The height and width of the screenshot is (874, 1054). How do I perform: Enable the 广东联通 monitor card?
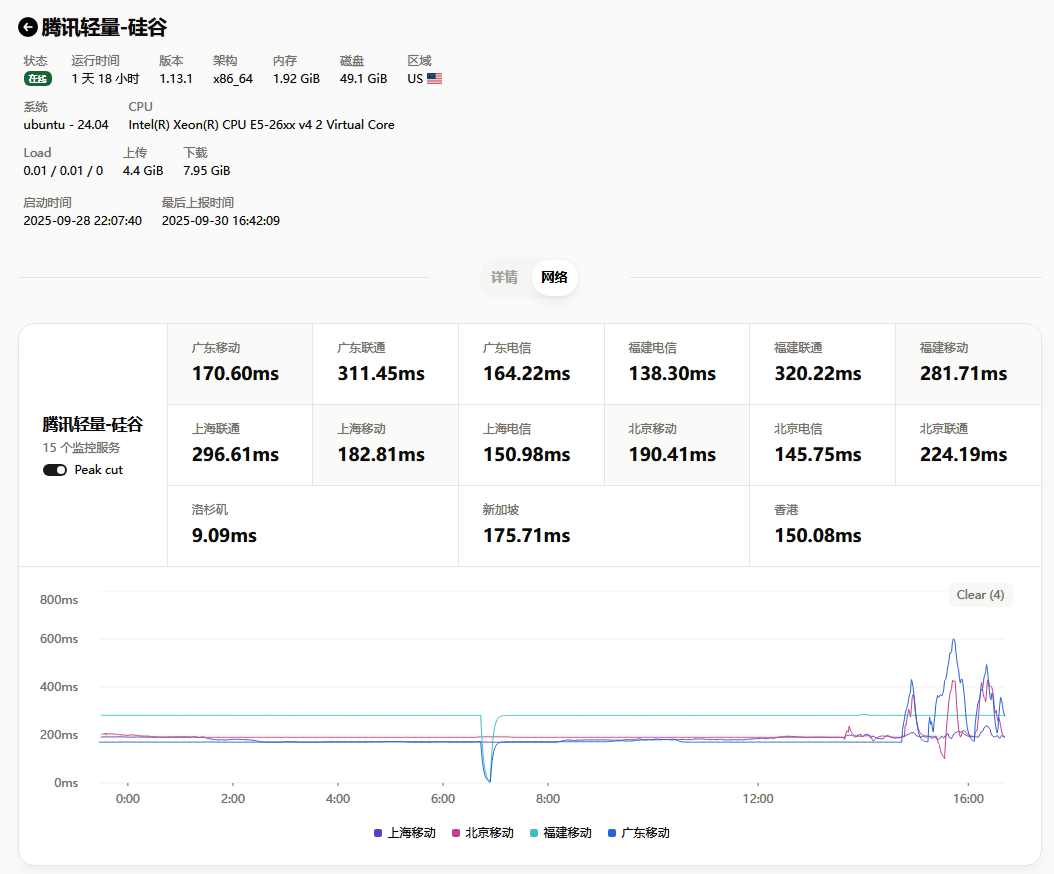click(385, 363)
